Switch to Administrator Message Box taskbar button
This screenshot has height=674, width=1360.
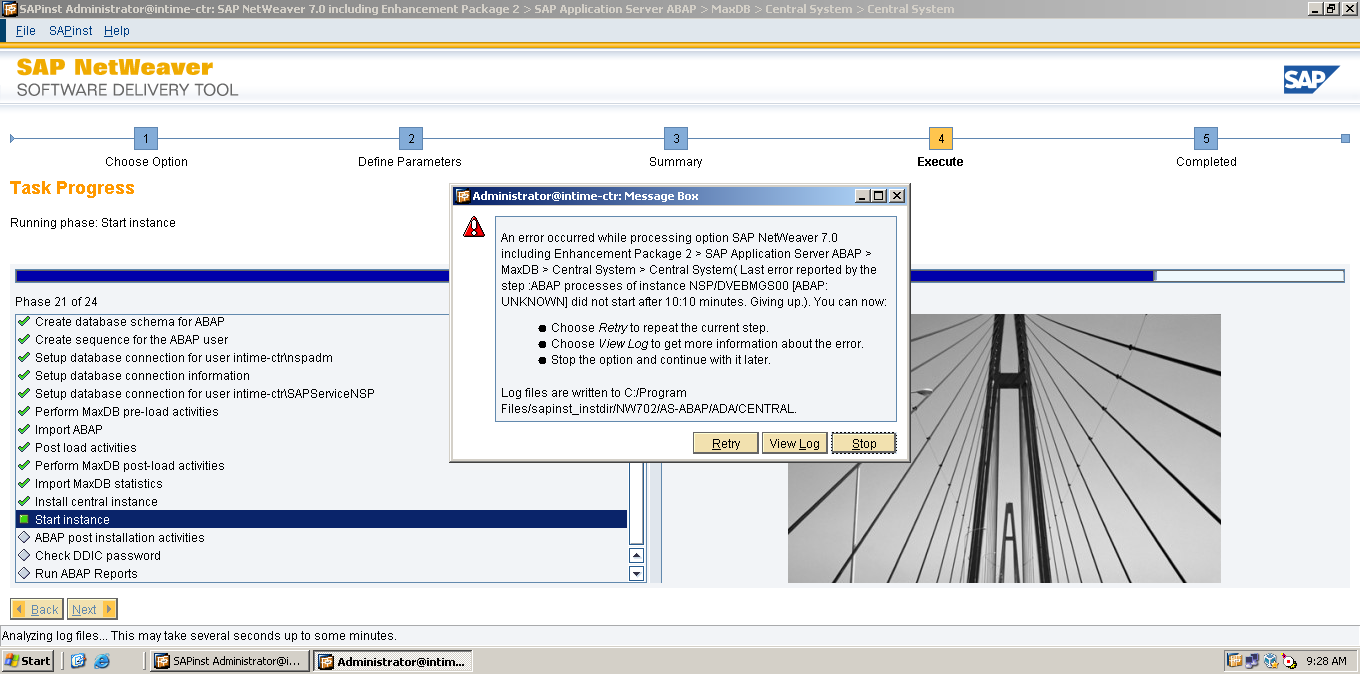[x=393, y=661]
